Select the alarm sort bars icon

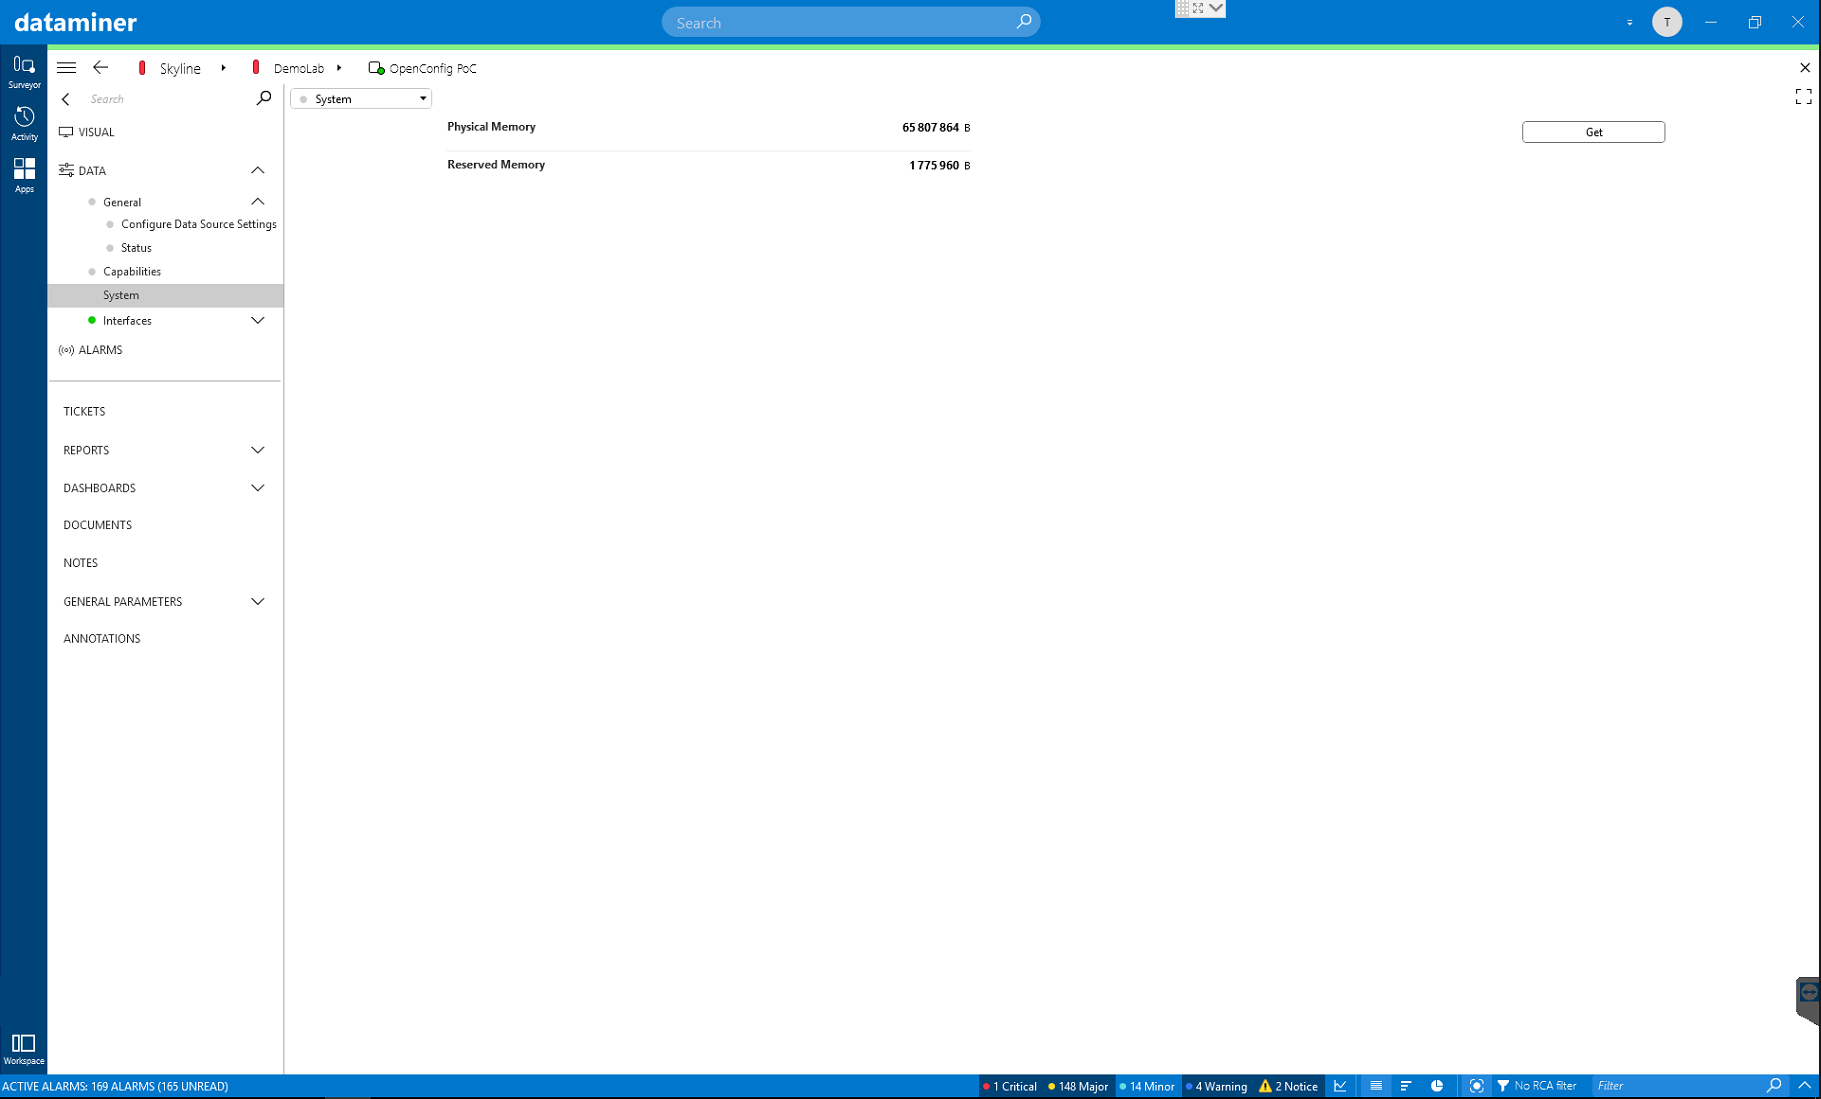(1406, 1086)
